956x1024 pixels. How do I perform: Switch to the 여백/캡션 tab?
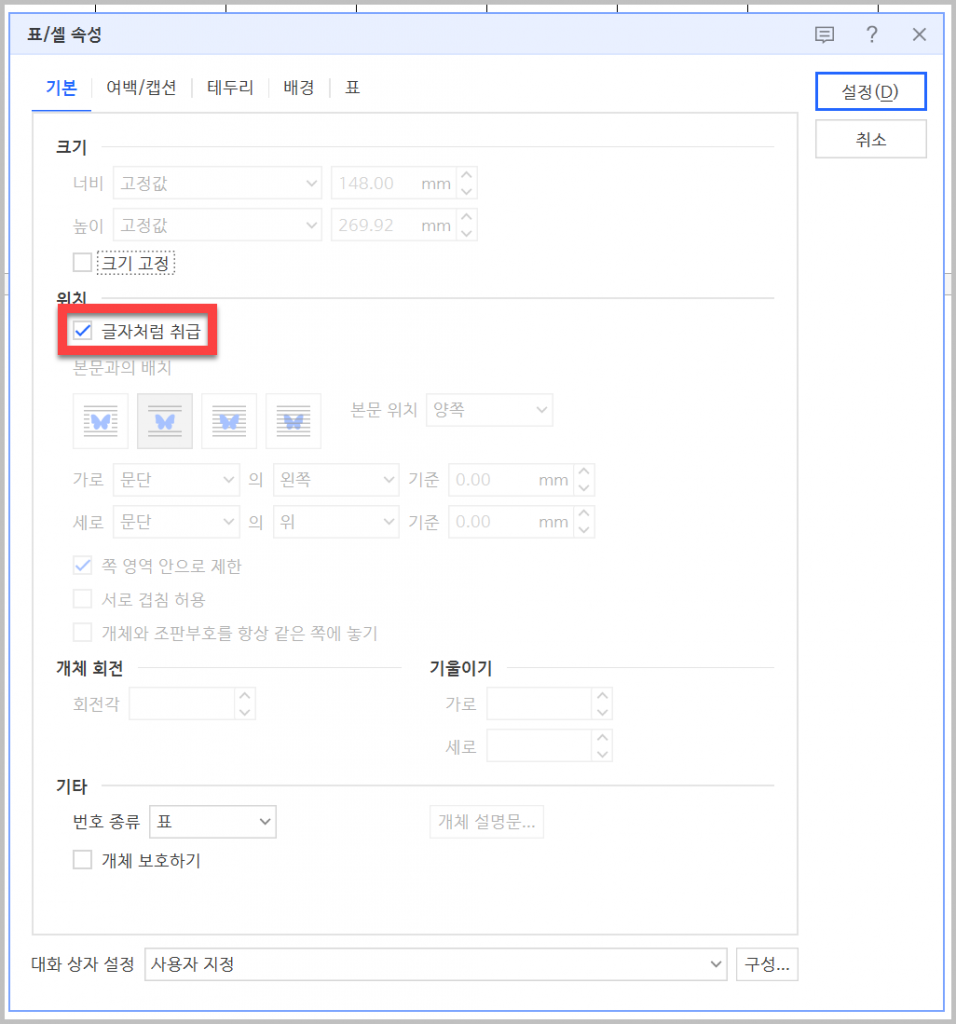click(x=141, y=88)
